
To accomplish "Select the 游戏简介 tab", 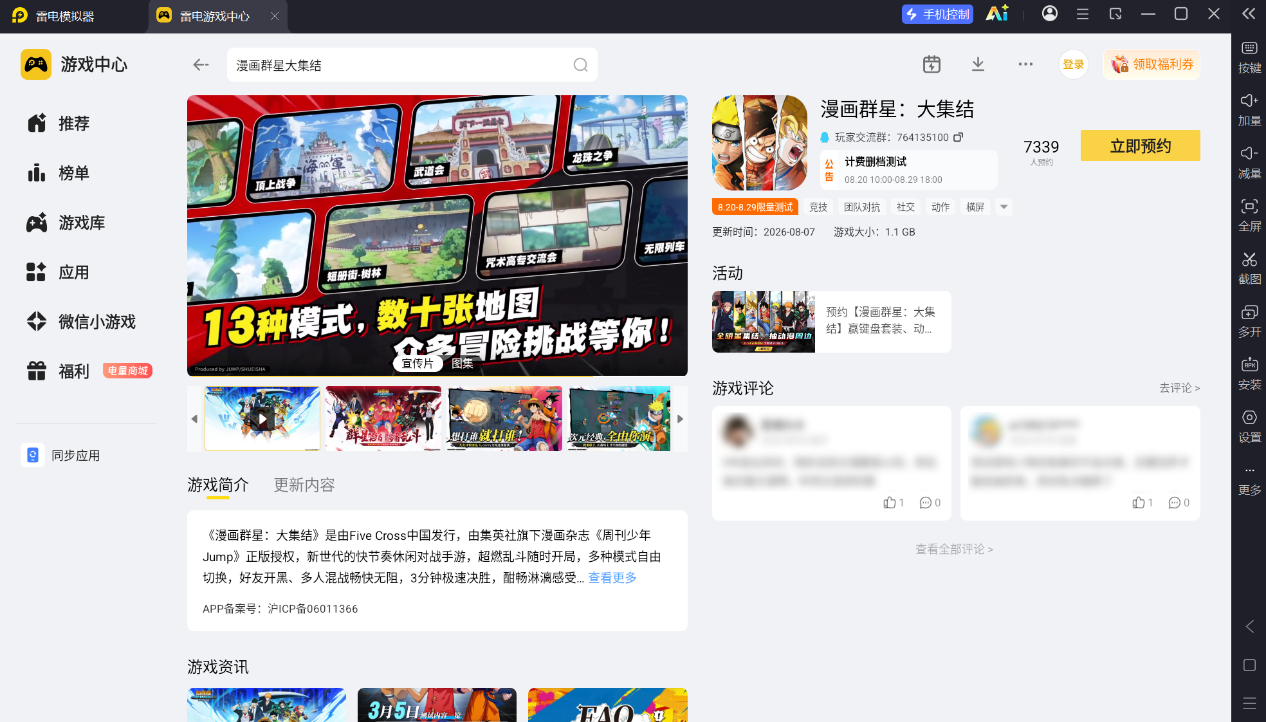I will pos(218,485).
